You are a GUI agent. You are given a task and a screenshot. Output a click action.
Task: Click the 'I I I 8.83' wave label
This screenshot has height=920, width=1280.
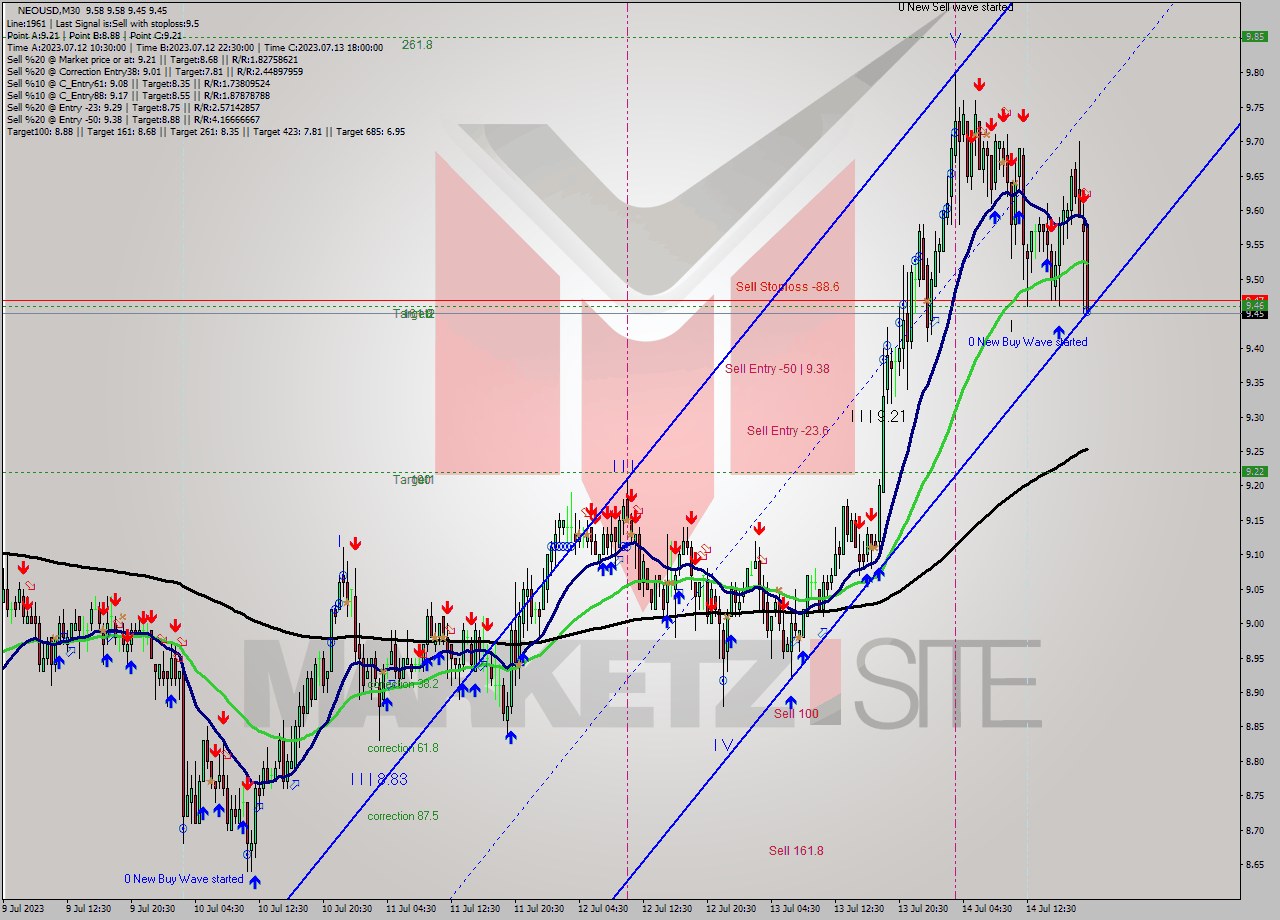pyautogui.click(x=379, y=779)
